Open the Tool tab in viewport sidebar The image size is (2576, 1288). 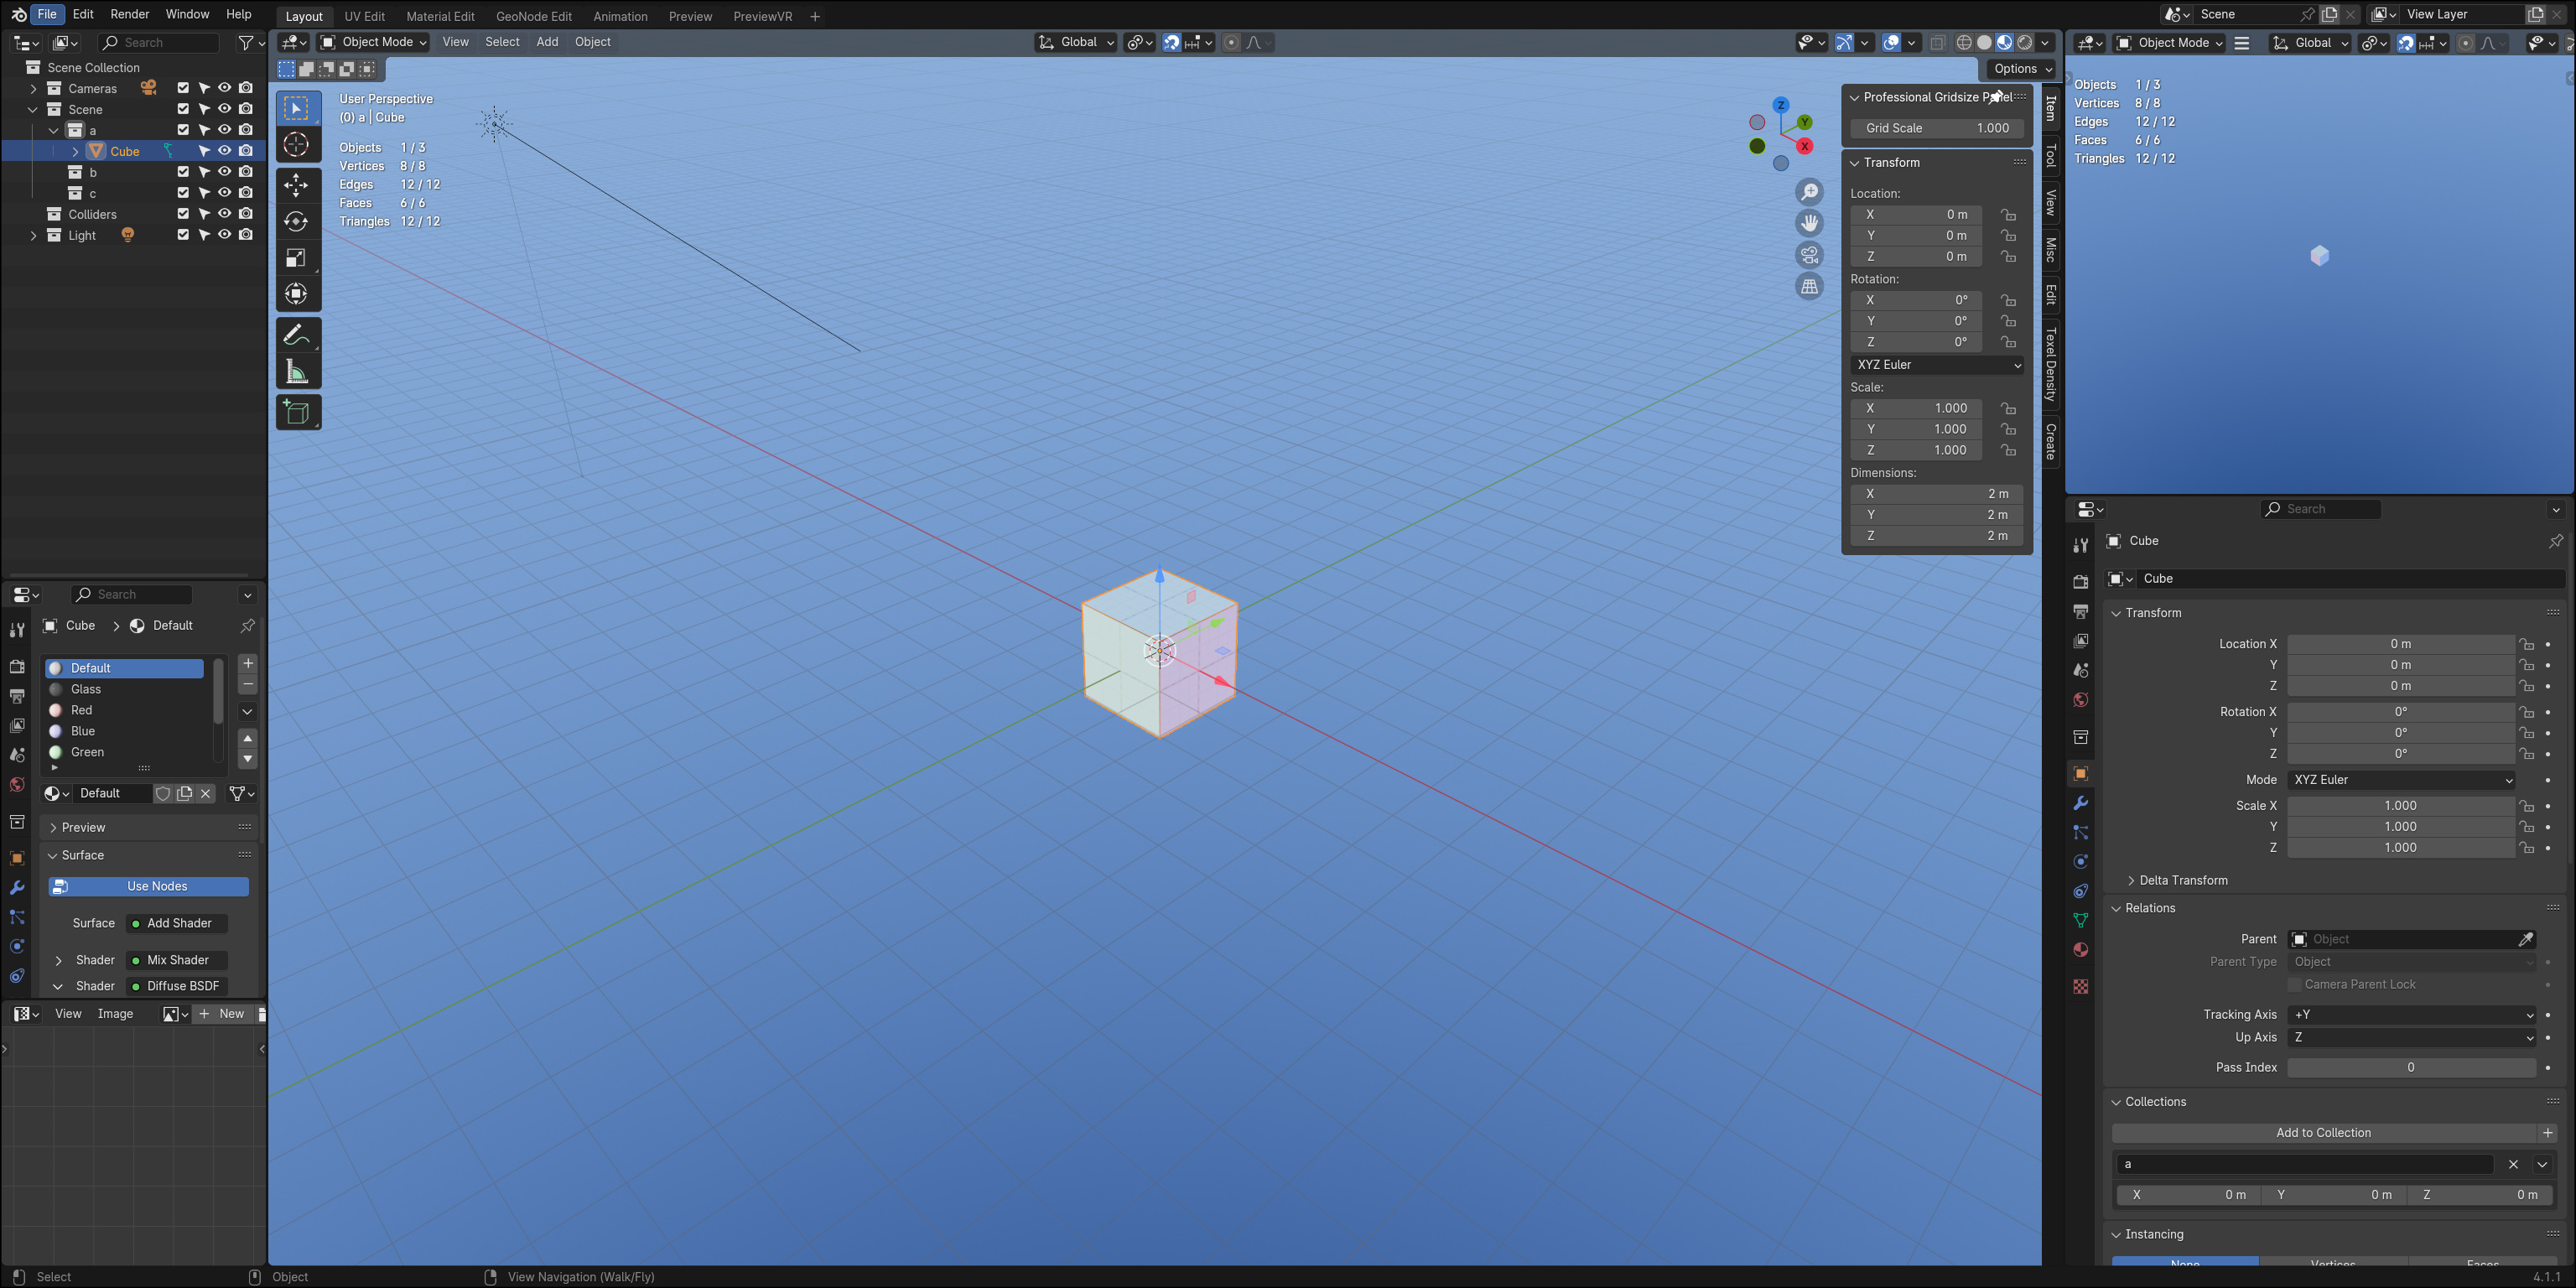coord(2050,155)
